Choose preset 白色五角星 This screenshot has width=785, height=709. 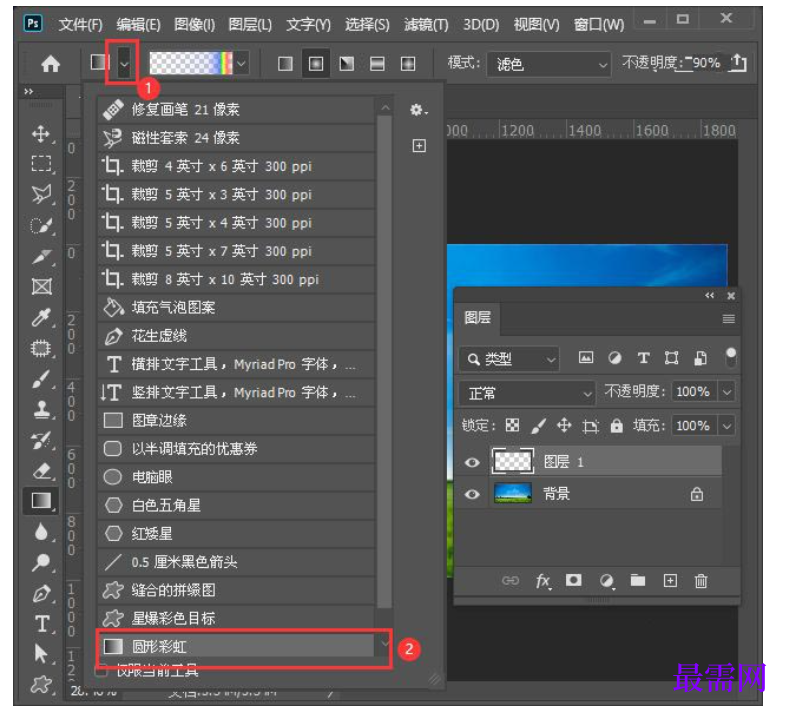[x=236, y=505]
